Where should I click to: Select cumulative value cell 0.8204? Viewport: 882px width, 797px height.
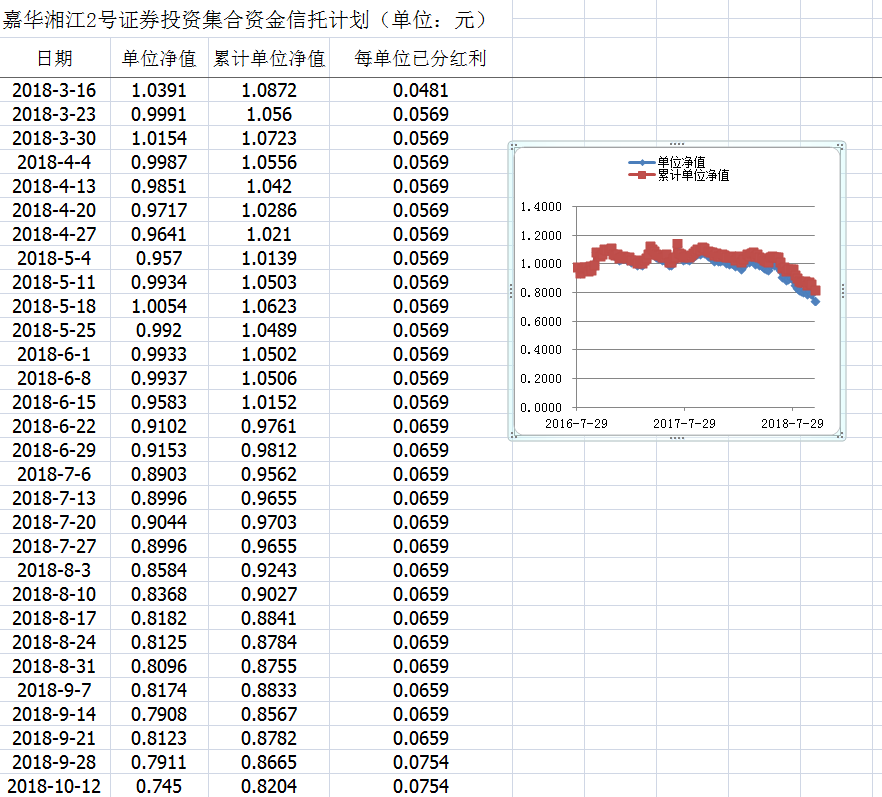(x=269, y=786)
